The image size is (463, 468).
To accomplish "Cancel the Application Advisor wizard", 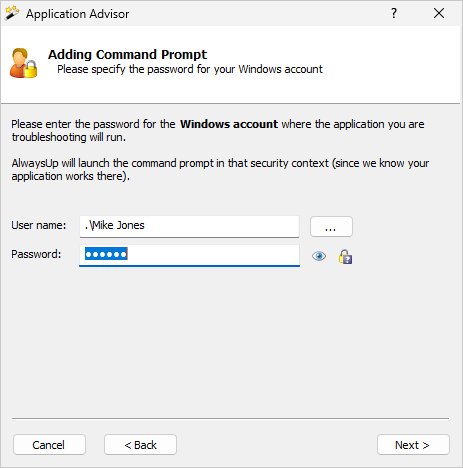I will (49, 445).
